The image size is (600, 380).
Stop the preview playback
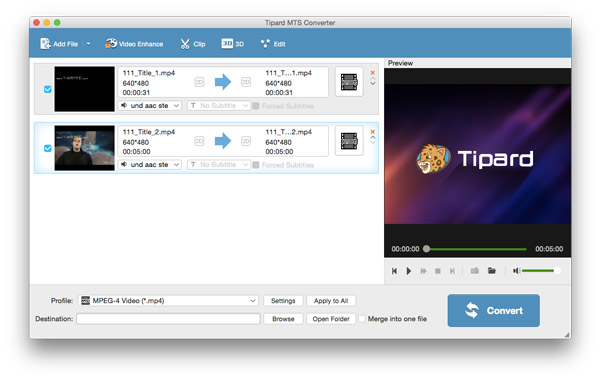click(438, 271)
